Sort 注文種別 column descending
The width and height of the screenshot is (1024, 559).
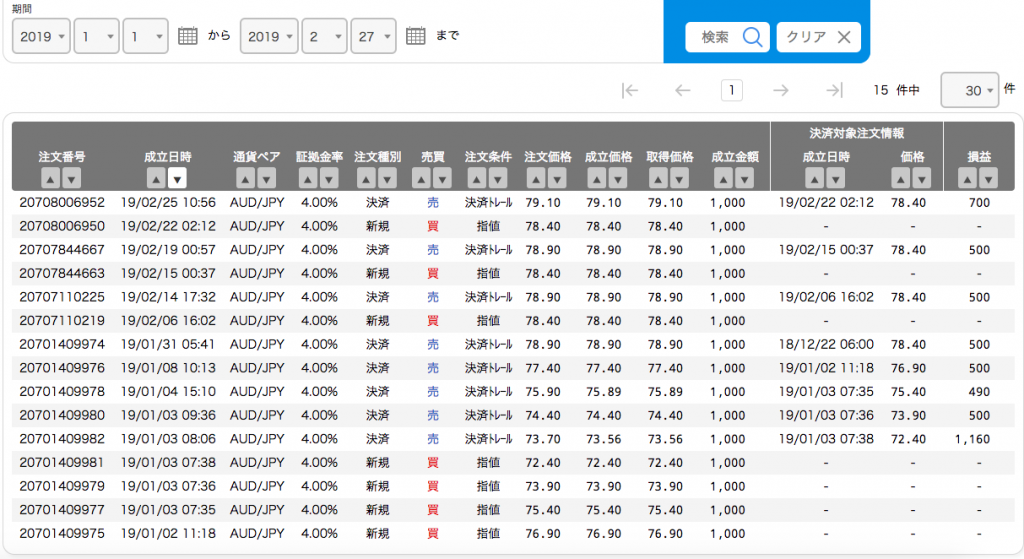pyautogui.click(x=388, y=178)
